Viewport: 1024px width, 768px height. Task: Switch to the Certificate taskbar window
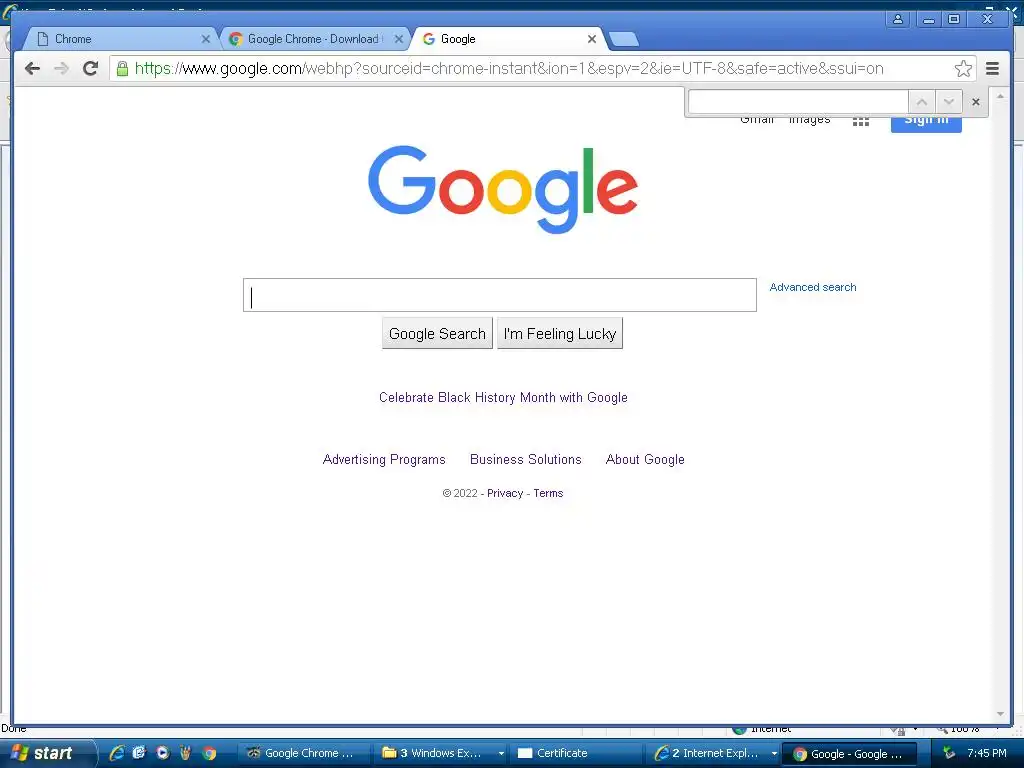pyautogui.click(x=576, y=754)
